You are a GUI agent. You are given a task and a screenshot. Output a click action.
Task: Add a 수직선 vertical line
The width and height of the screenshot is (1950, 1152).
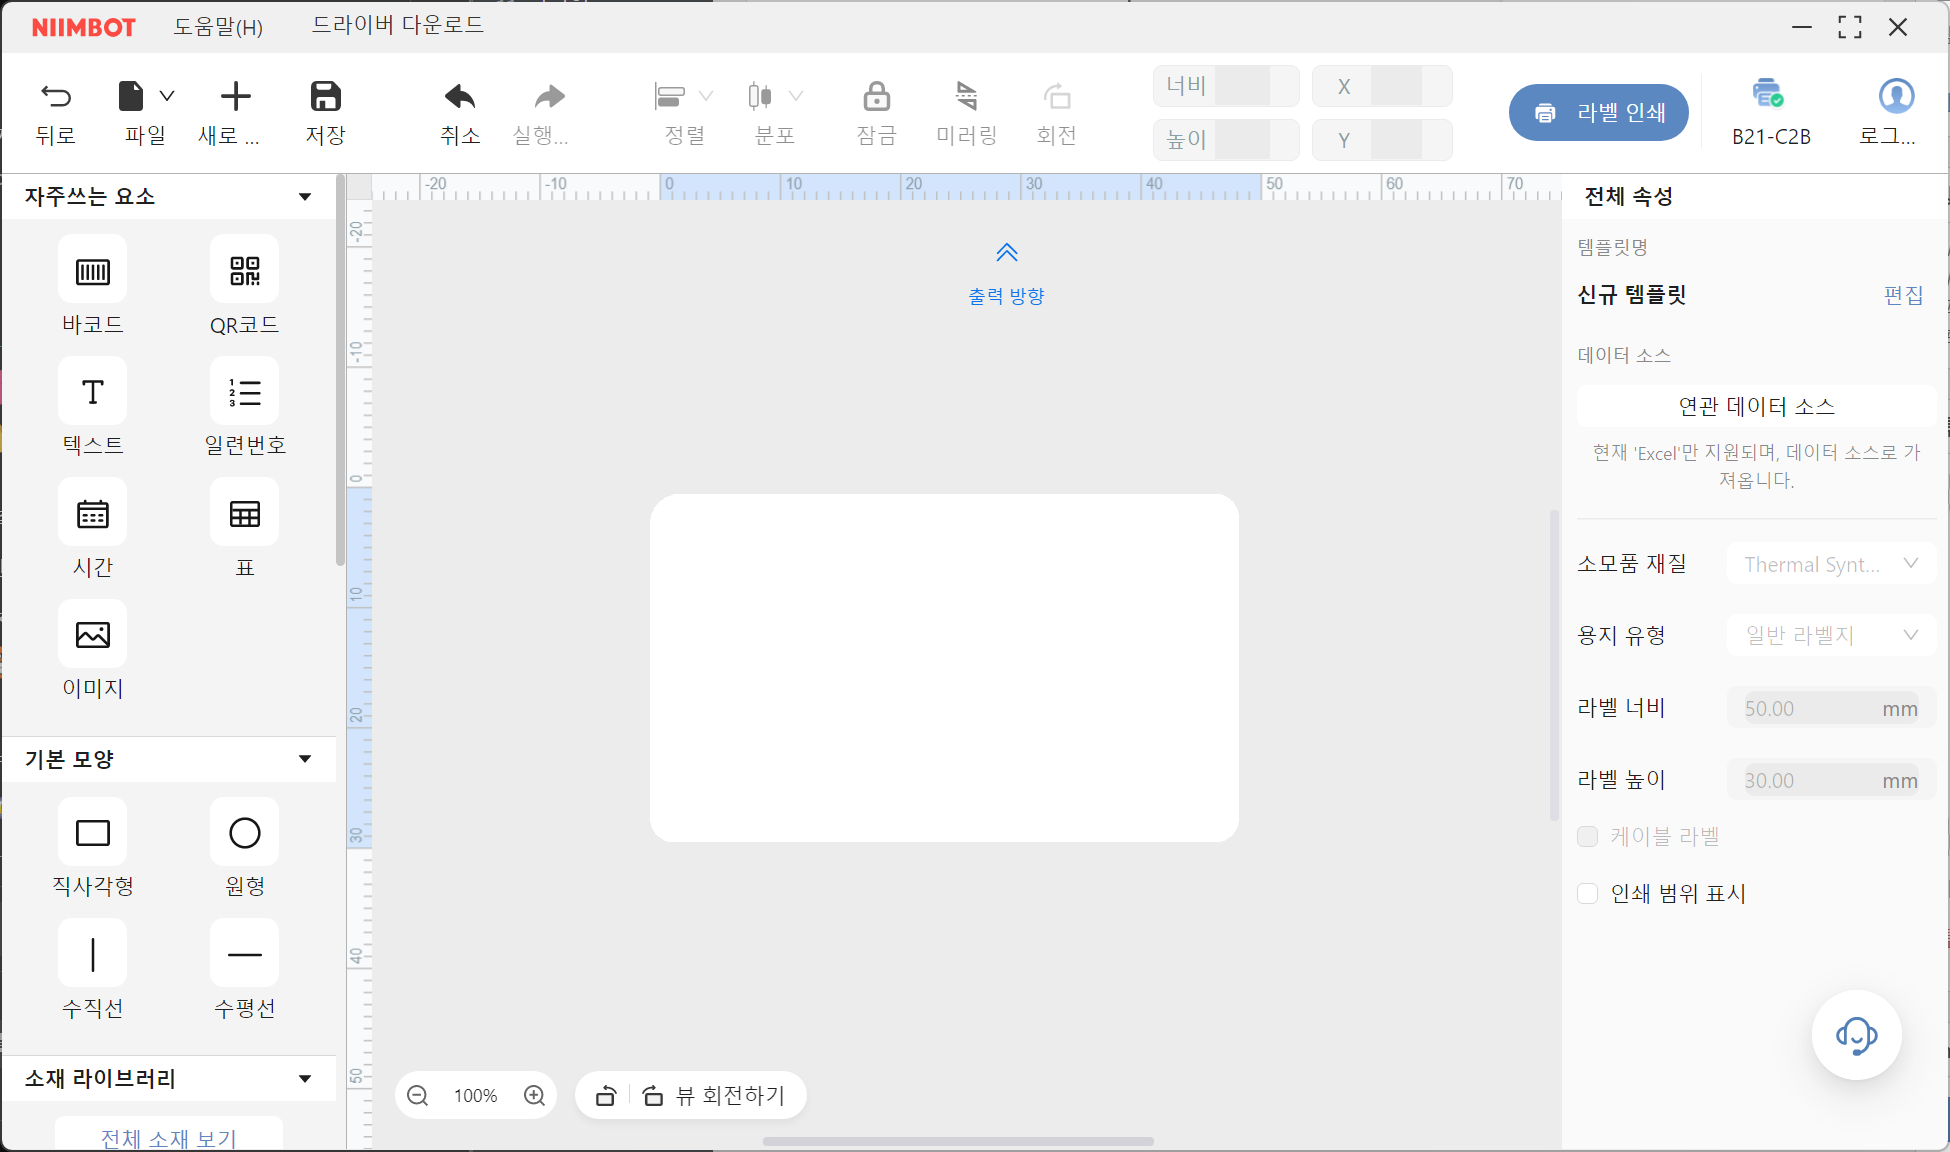coord(92,954)
